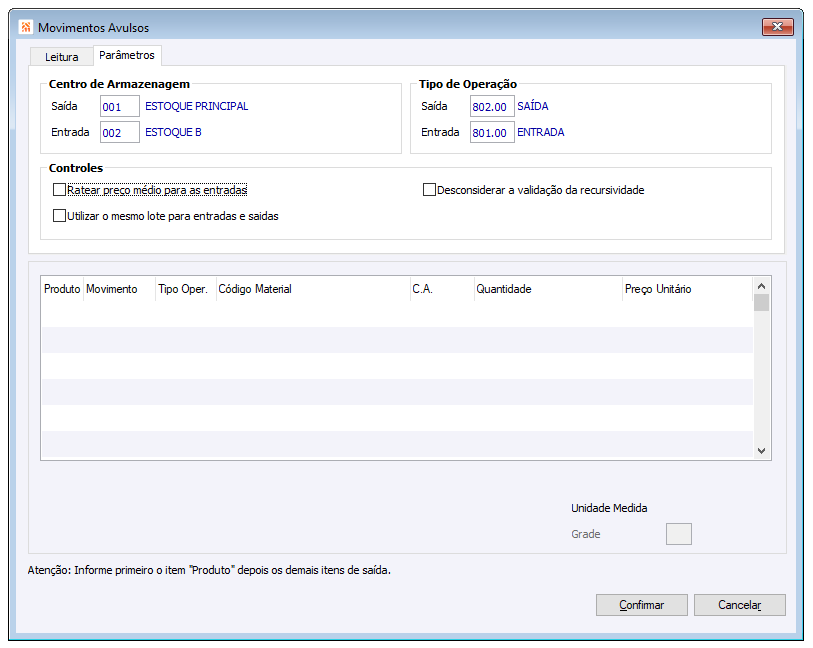Click the Cancelar button
Viewport: 813px width, 648px height.
pos(740,605)
